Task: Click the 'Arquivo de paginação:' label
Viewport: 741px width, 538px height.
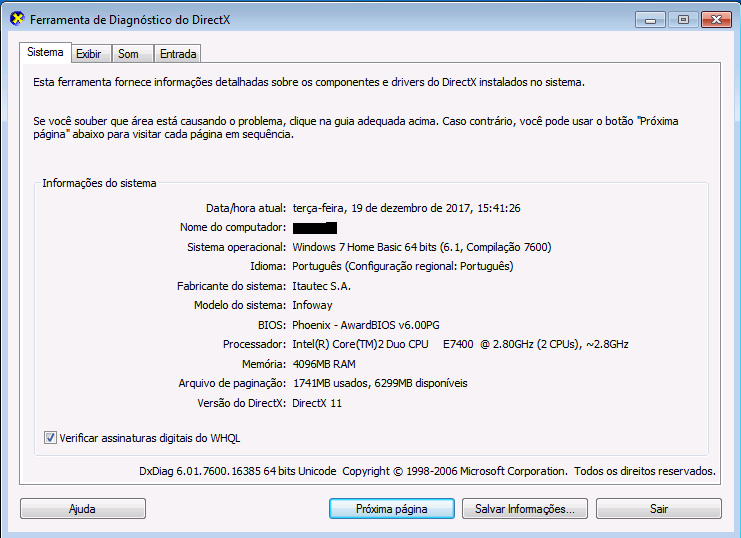Action: click(x=232, y=383)
